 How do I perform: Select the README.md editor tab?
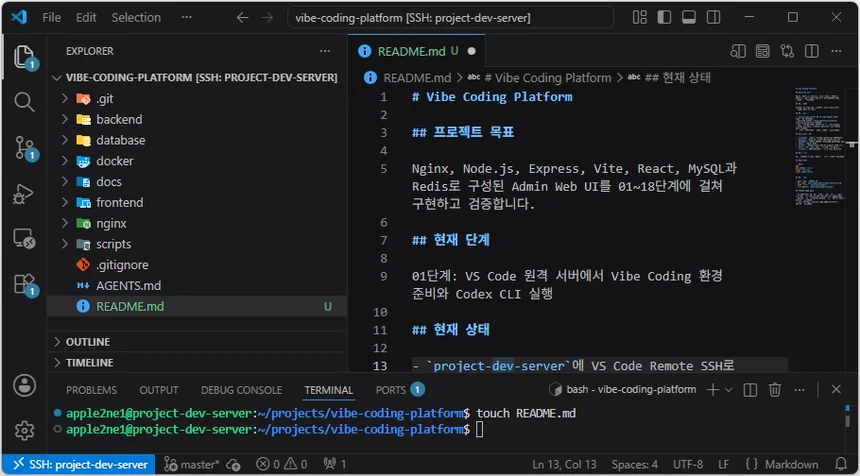pos(416,52)
